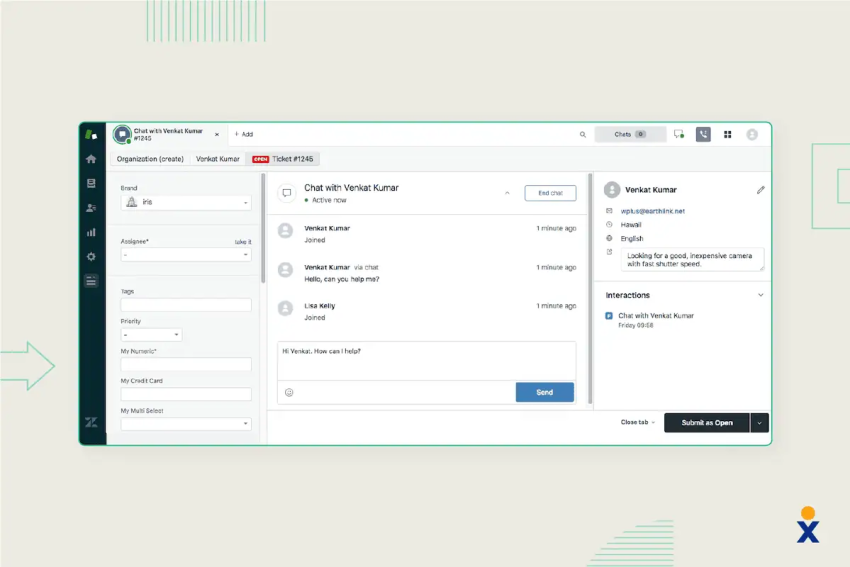Open the Reporting bar chart icon
Image resolution: width=850 pixels, height=567 pixels.
pos(91,232)
